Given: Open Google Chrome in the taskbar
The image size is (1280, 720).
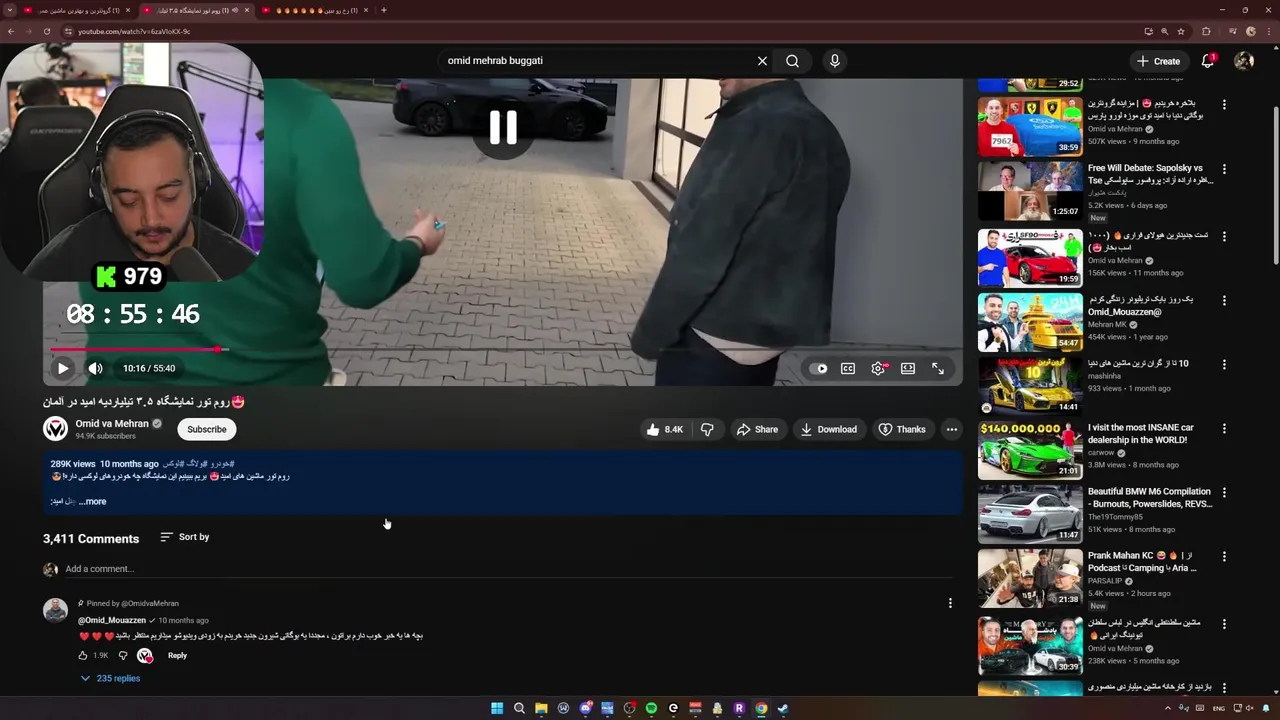Looking at the screenshot, I should click(761, 708).
